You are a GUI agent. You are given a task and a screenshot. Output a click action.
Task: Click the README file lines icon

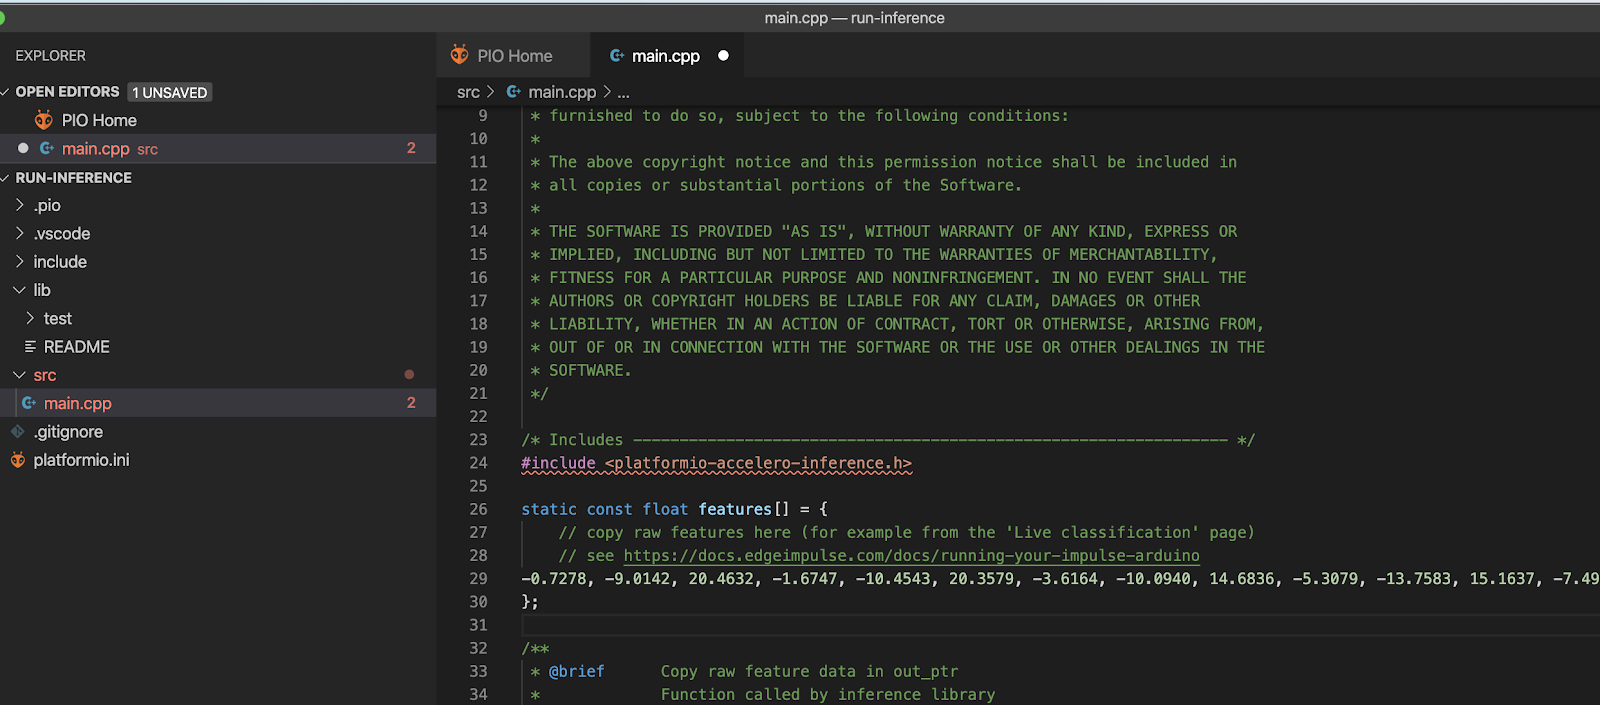click(30, 347)
